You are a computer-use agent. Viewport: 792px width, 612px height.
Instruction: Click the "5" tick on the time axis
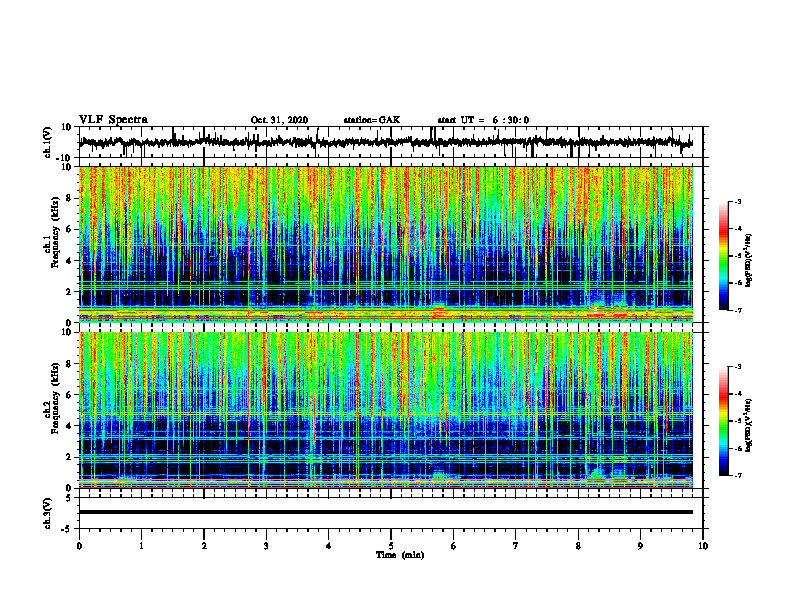391,546
